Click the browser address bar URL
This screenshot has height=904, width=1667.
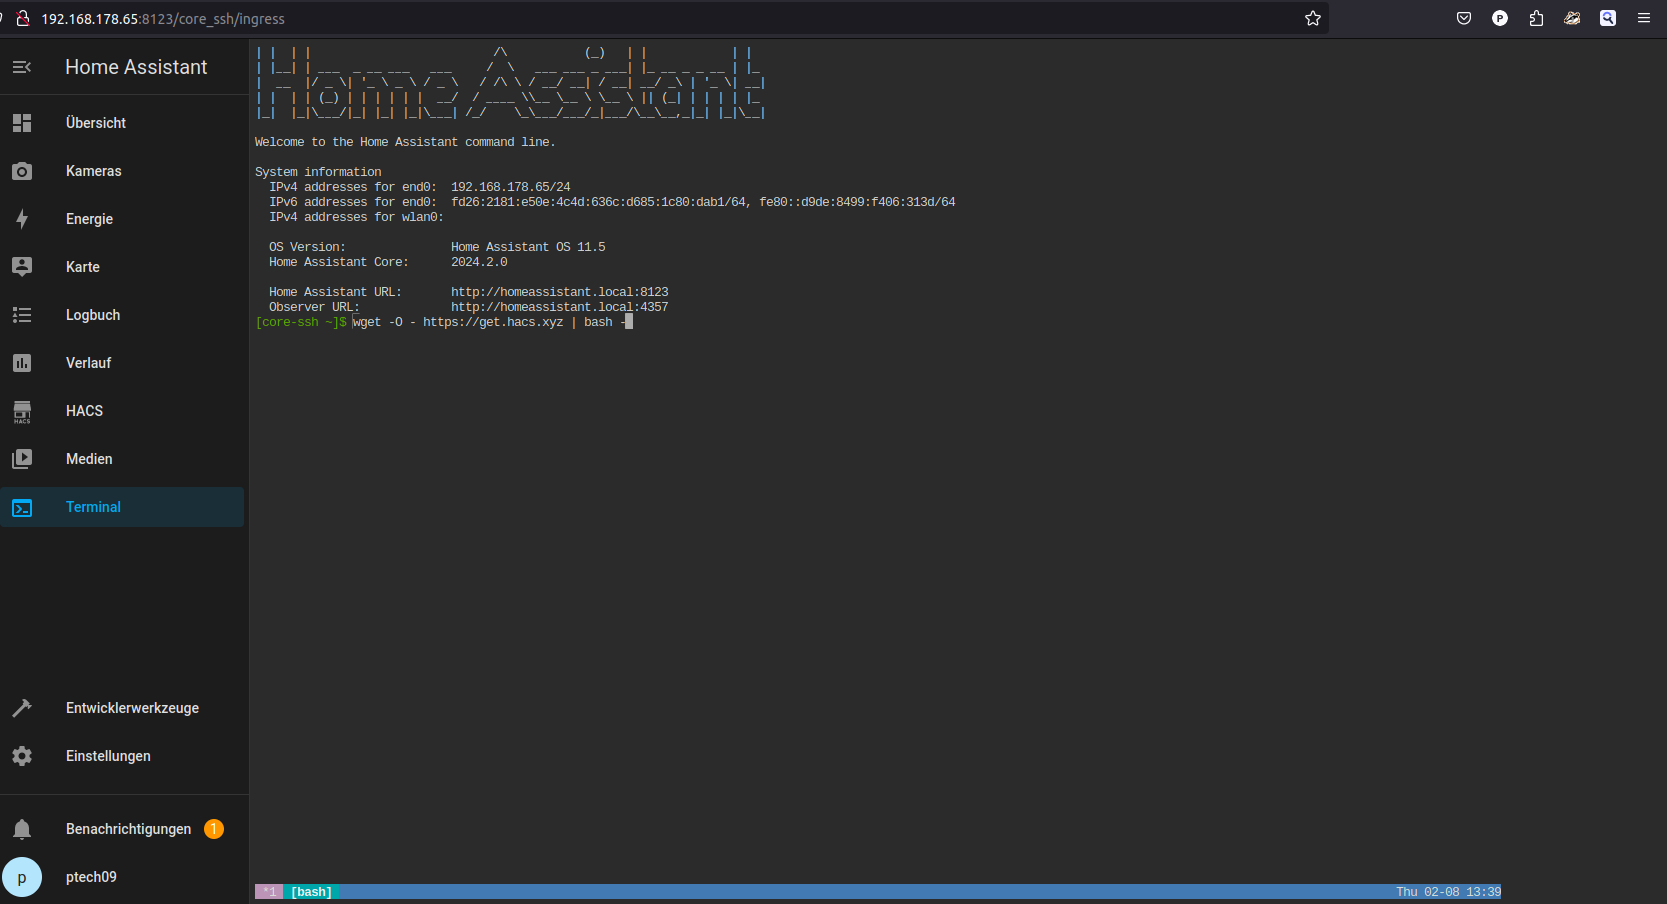(600, 19)
